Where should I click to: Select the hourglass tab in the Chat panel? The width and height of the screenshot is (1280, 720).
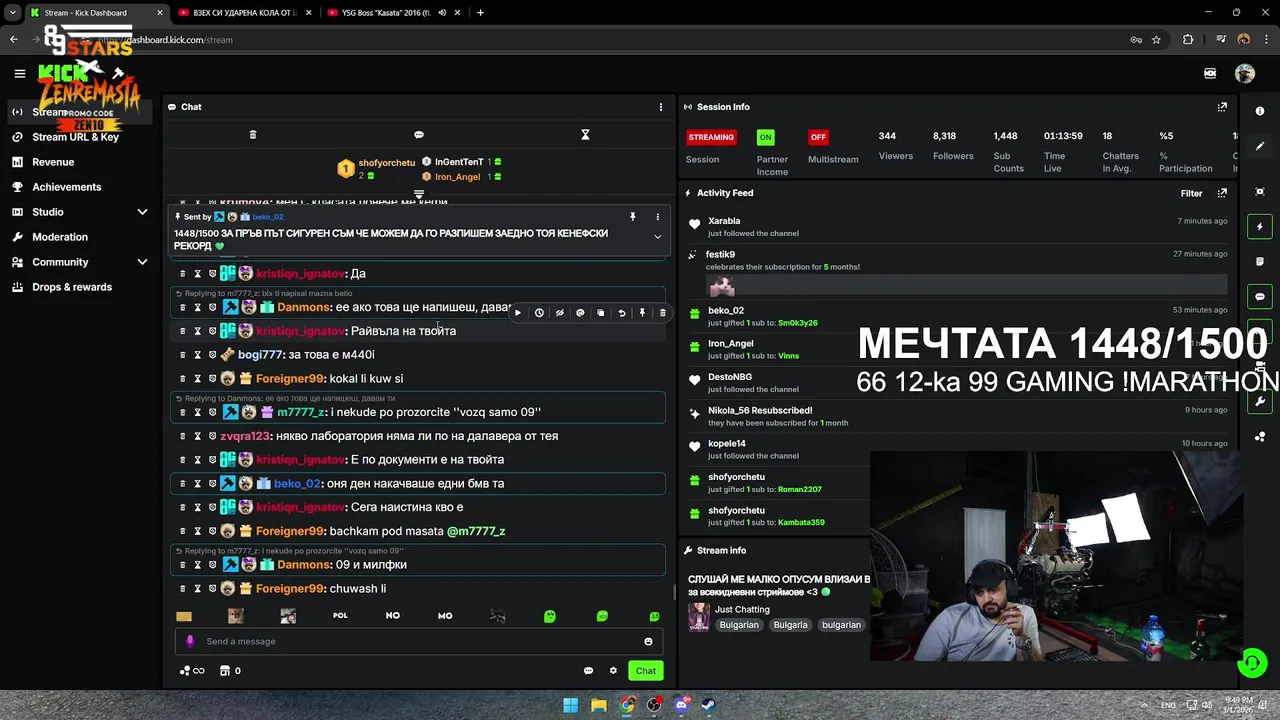(586, 134)
